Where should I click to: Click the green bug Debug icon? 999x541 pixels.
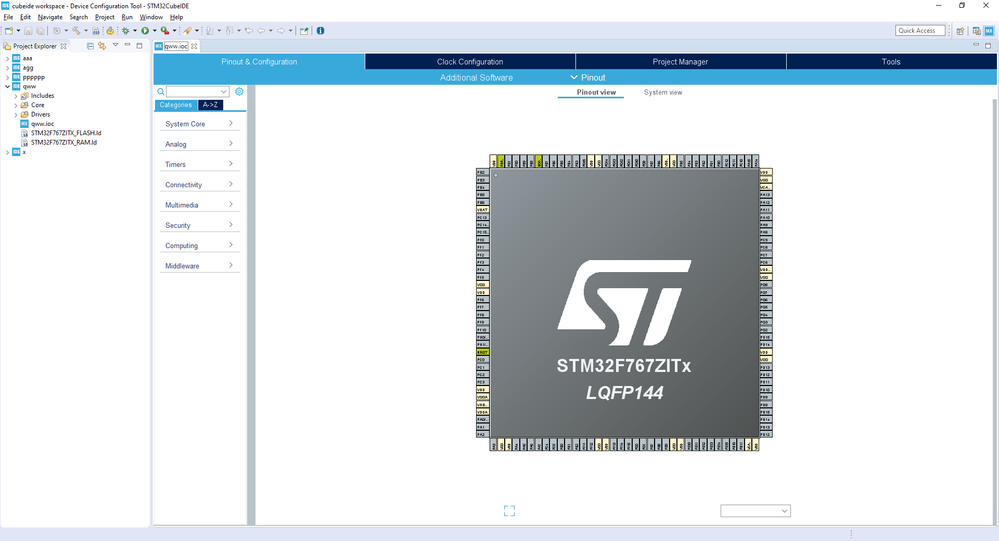point(126,31)
